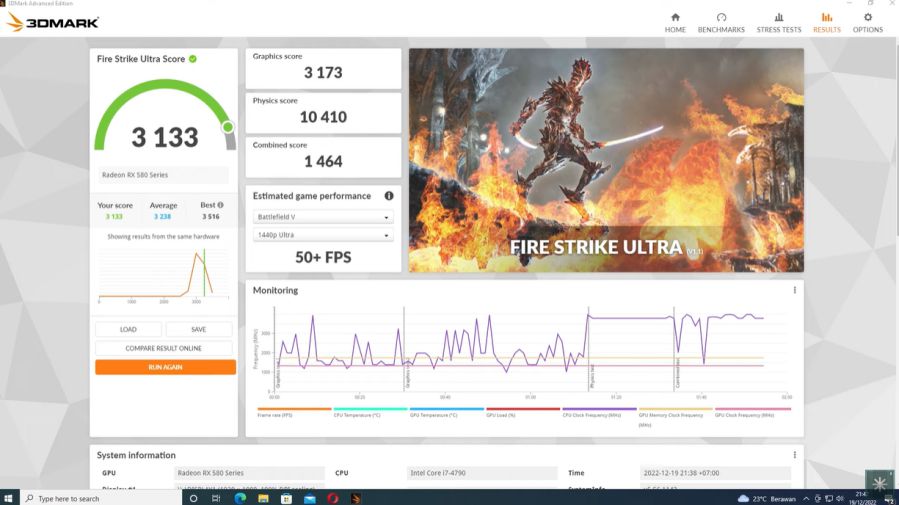Launch Microsoft Edge from the taskbar

pos(240,498)
